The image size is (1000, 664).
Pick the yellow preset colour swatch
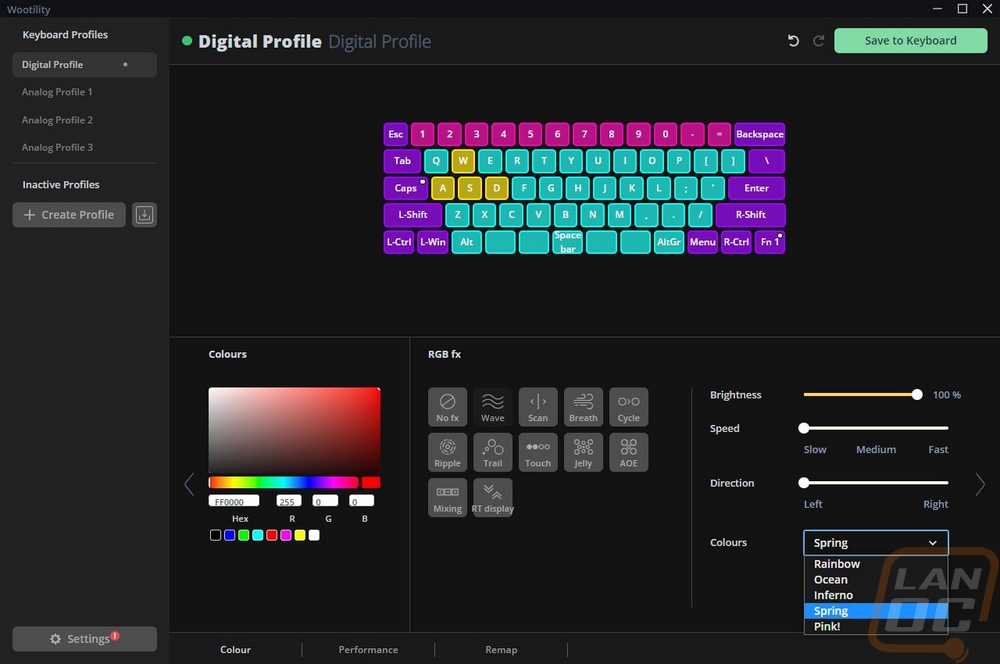coord(300,535)
